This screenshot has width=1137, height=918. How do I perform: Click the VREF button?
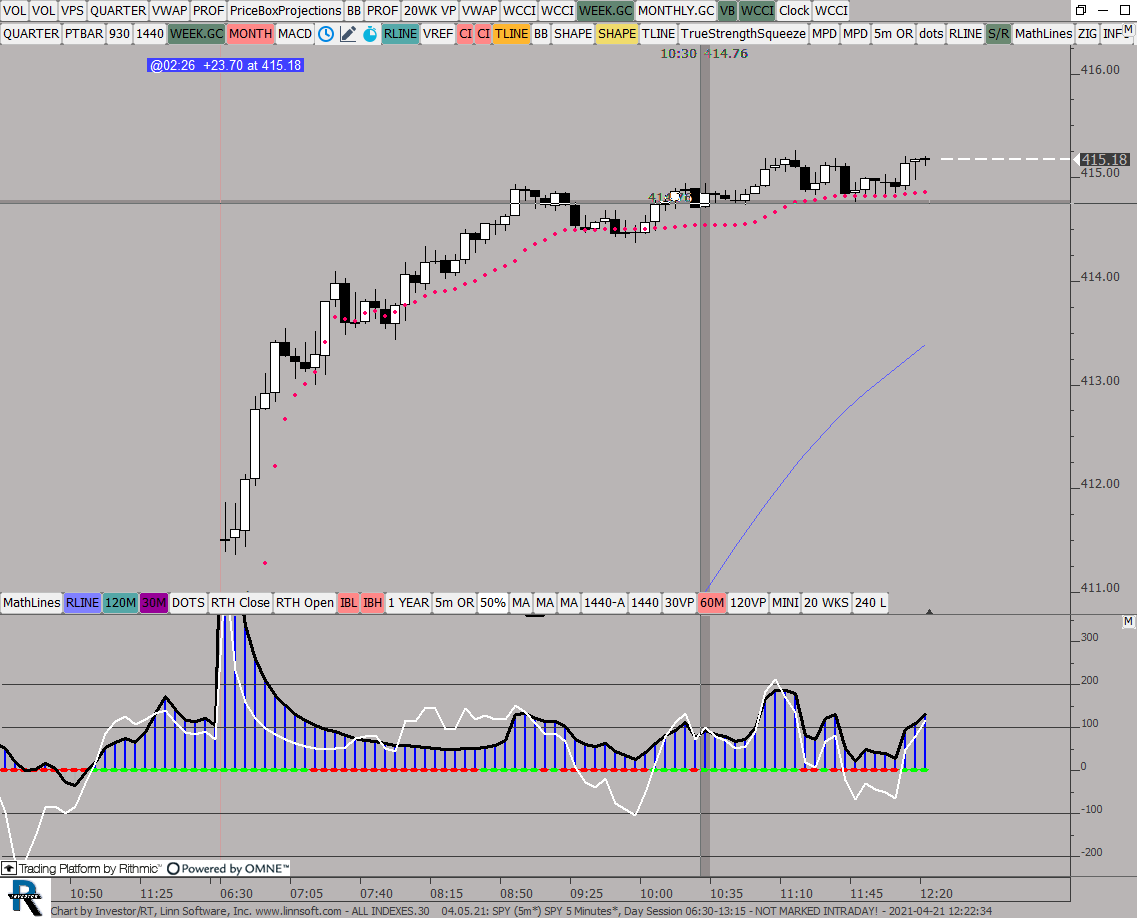coord(438,34)
